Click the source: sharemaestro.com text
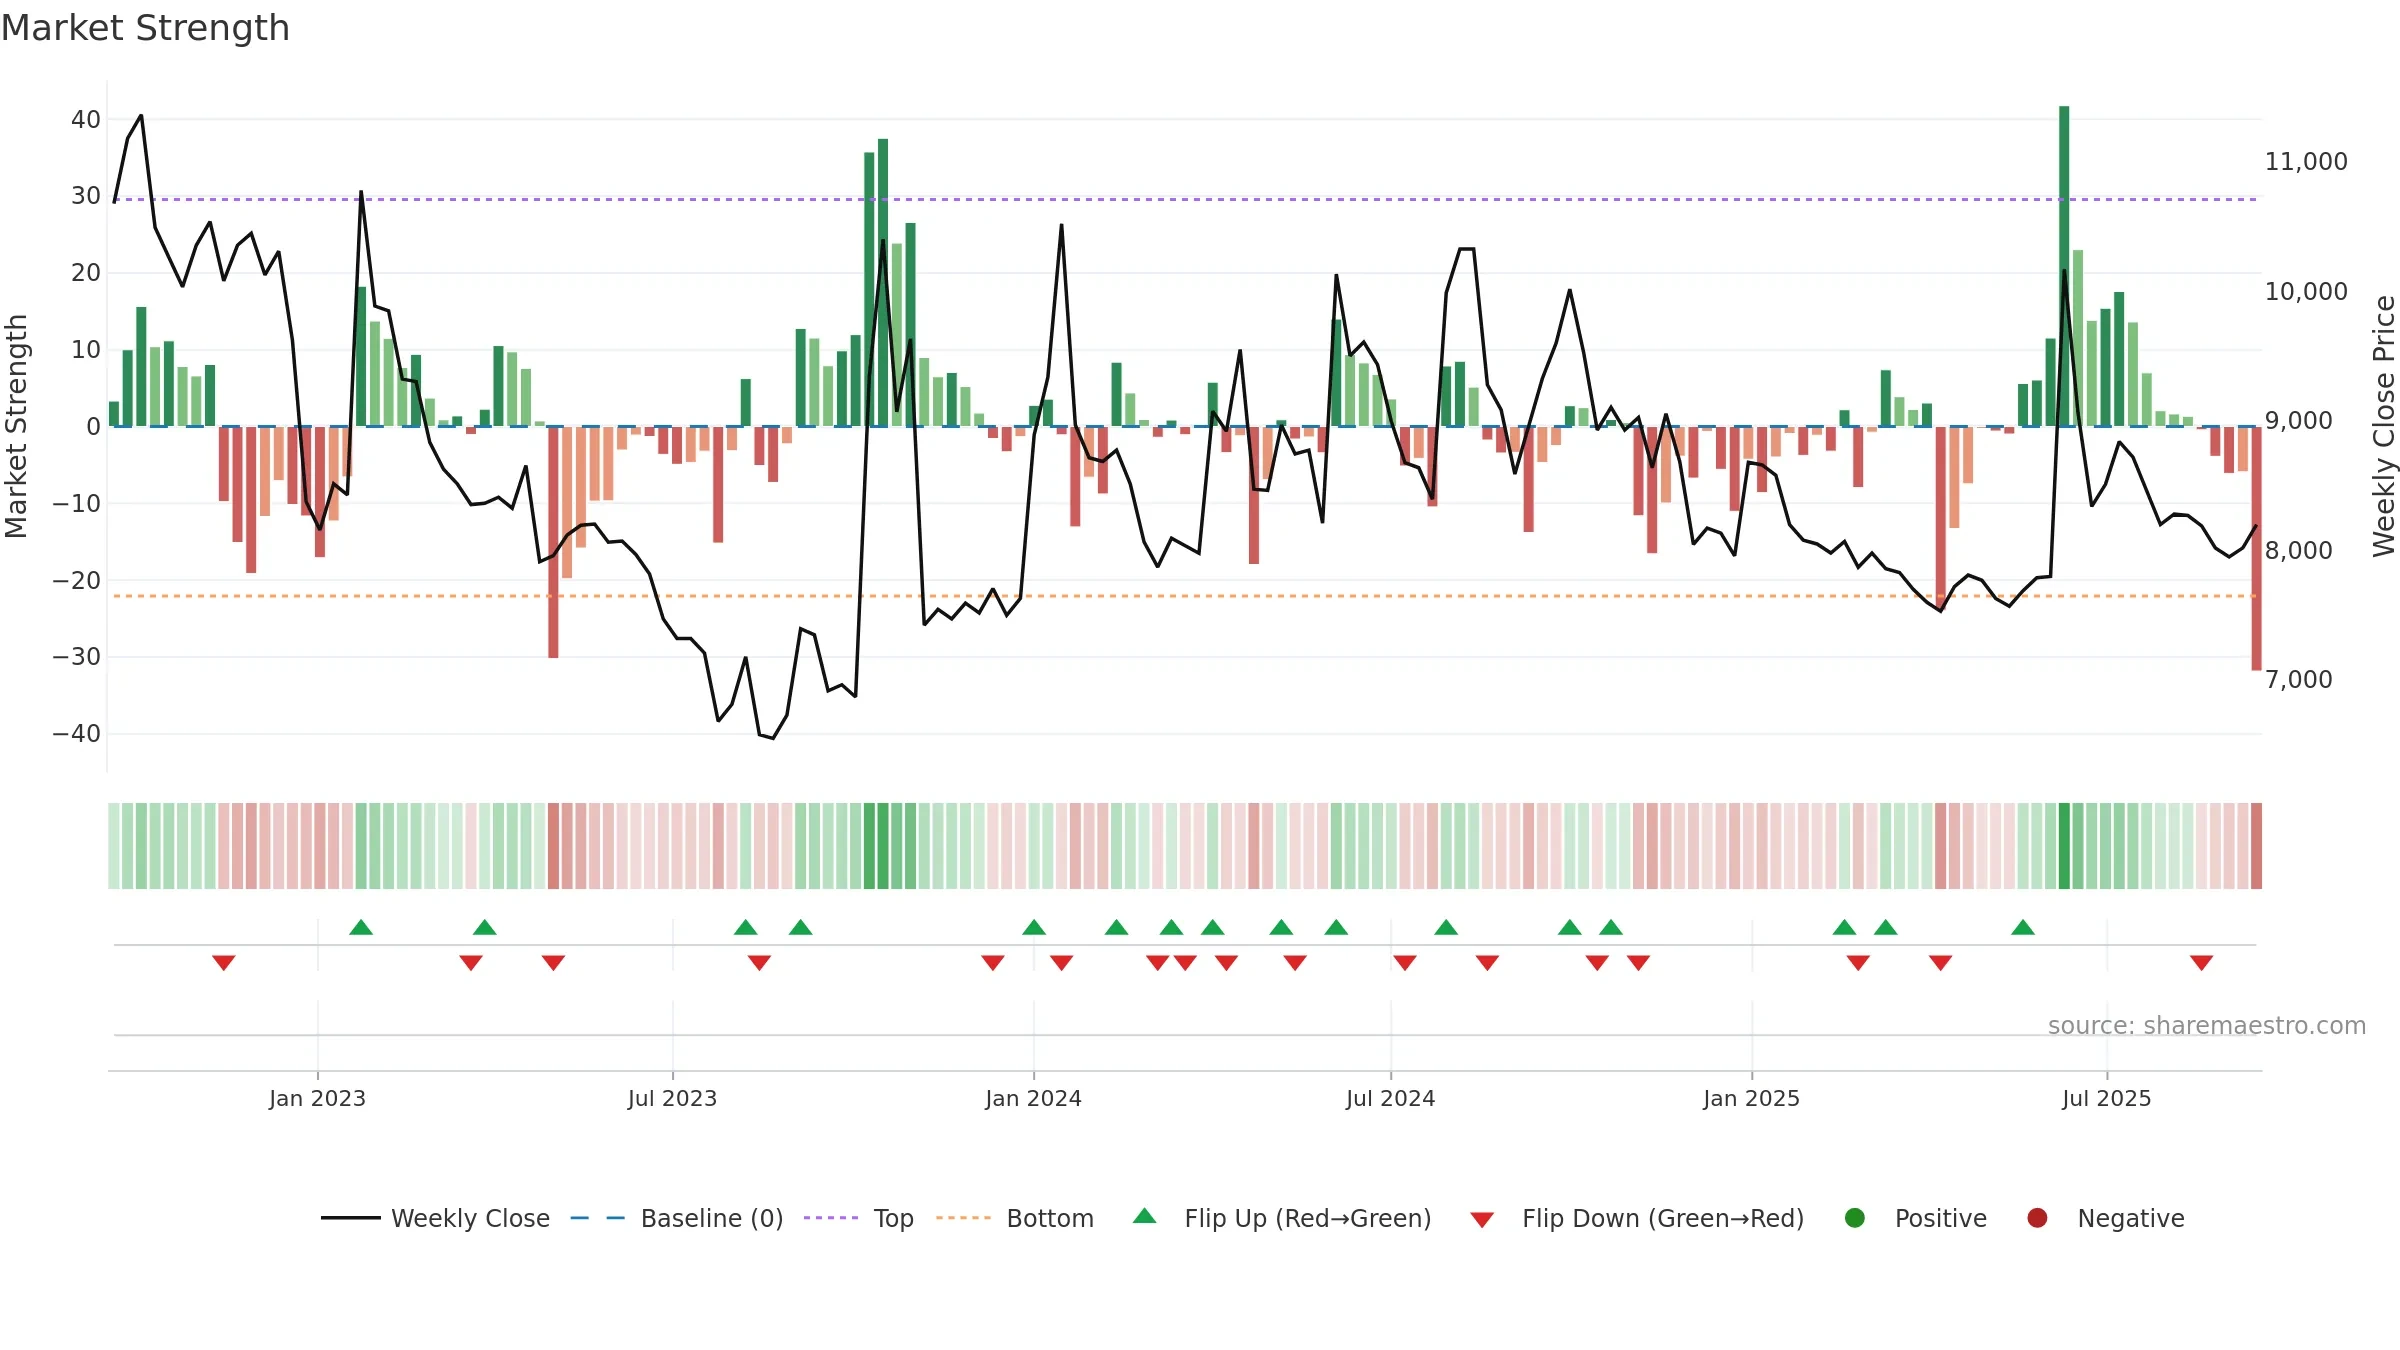This screenshot has height=1350, width=2400. click(x=2207, y=1025)
